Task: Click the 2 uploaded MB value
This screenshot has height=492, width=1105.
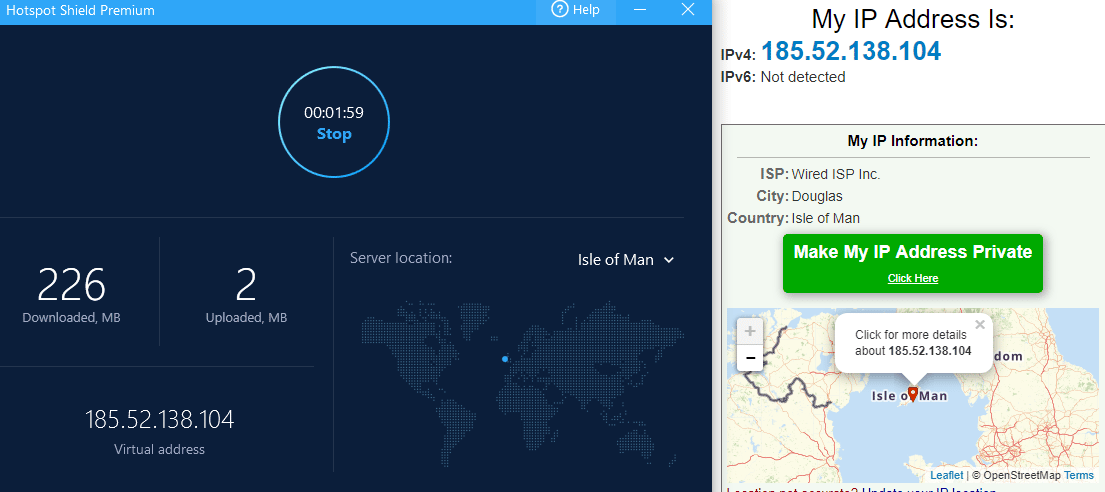Action: (246, 285)
